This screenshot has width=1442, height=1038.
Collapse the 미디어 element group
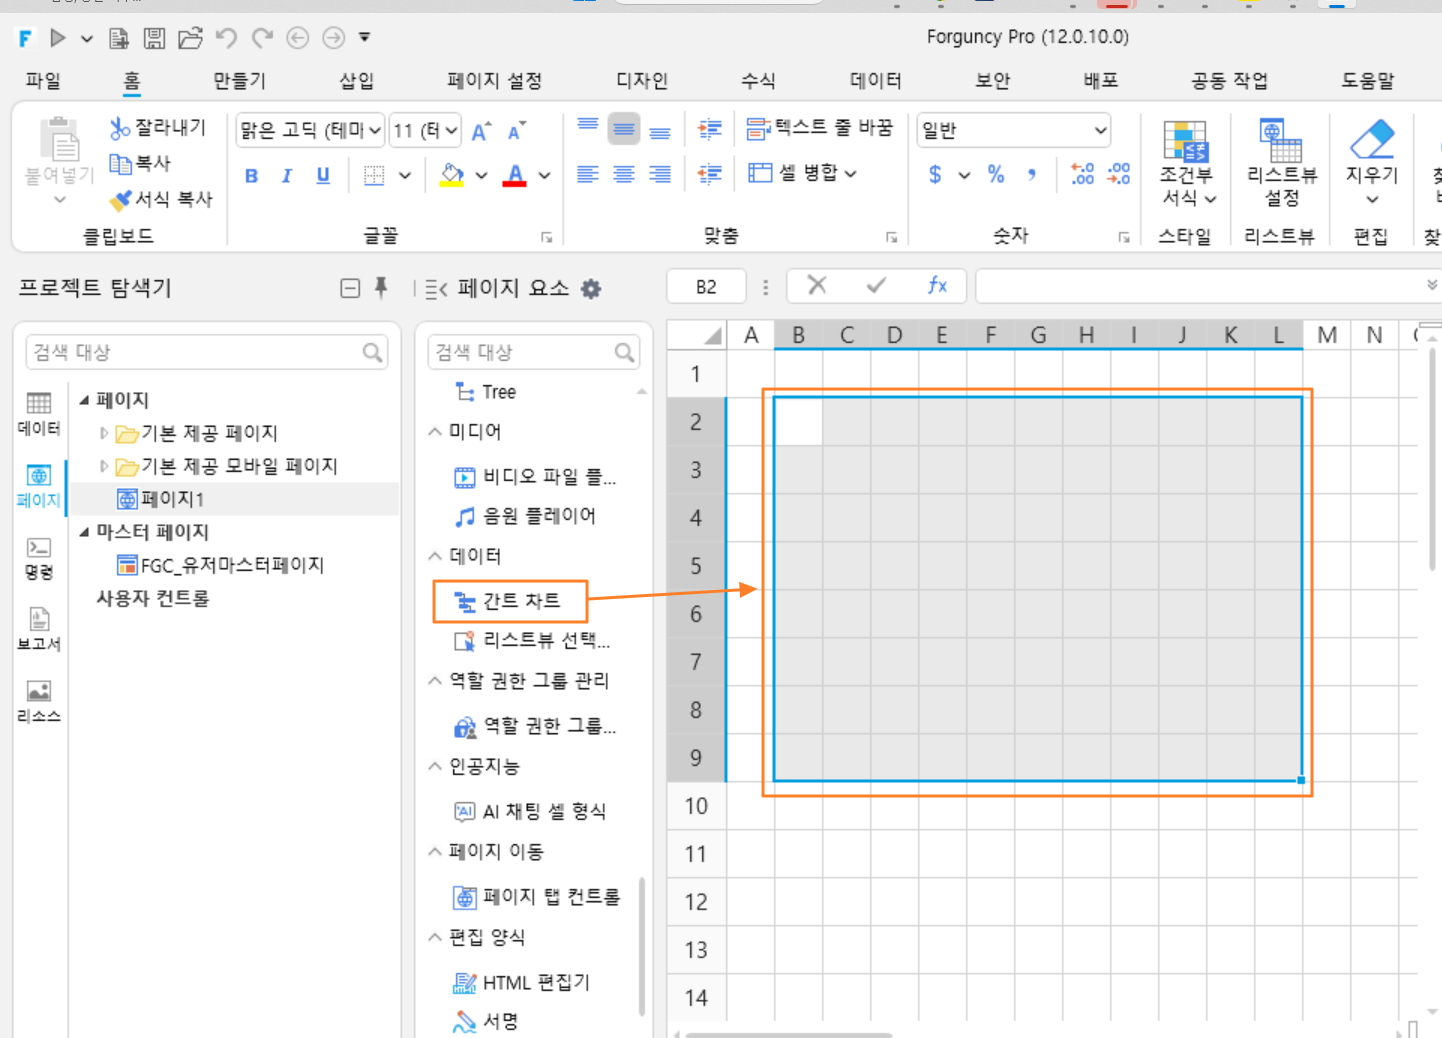coord(435,431)
